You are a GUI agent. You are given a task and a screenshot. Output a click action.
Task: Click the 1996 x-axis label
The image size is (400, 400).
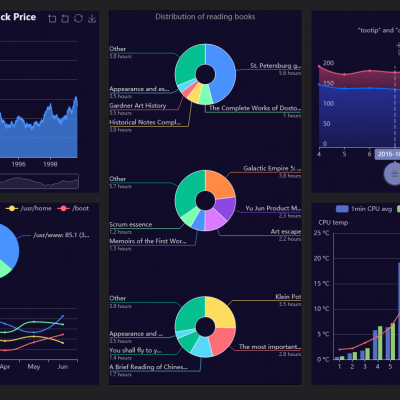click(x=18, y=164)
